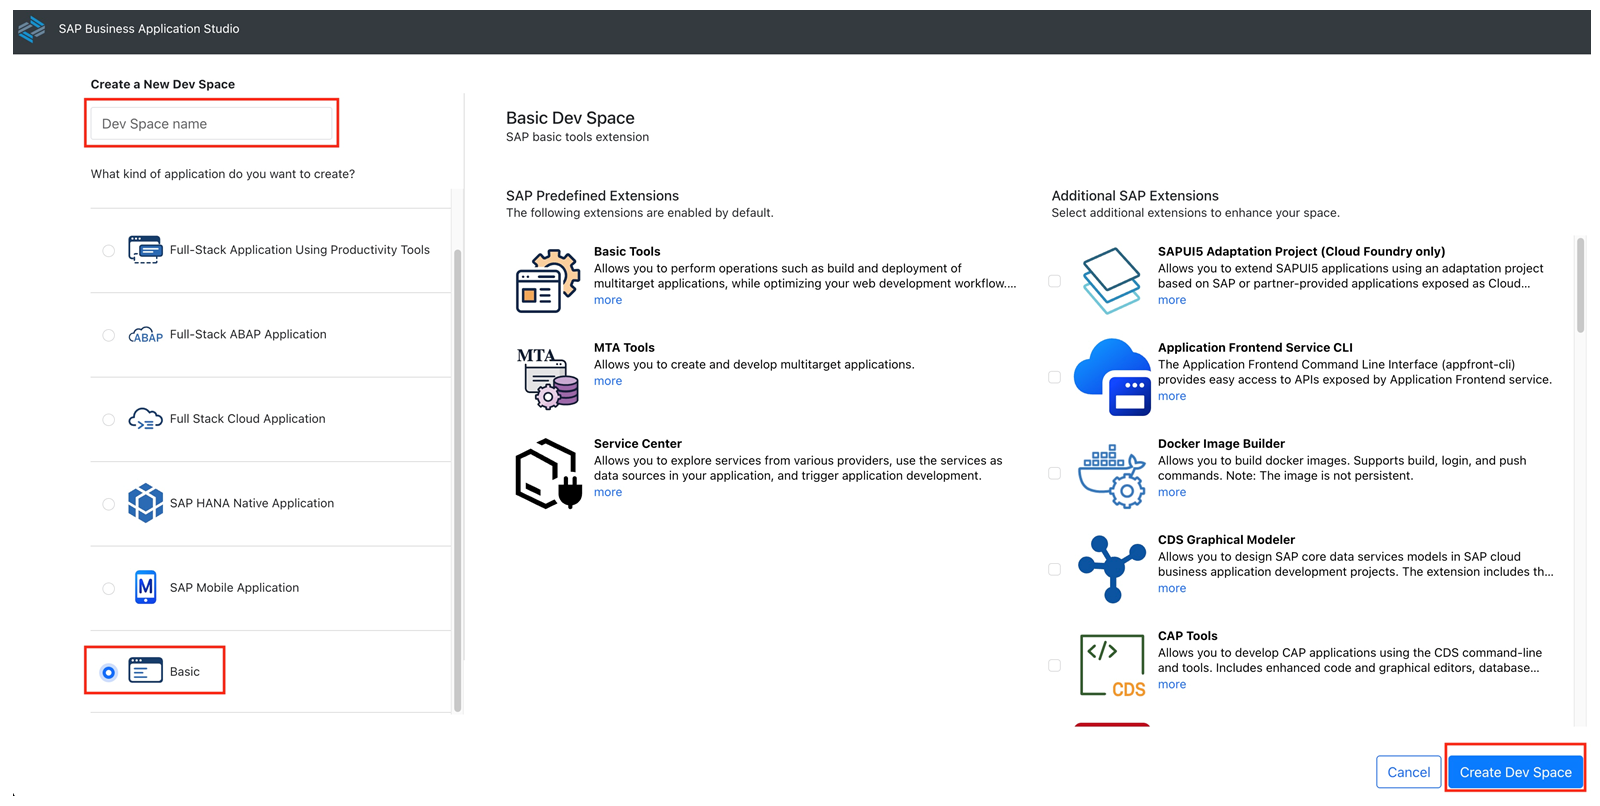Click the SAP HANA Native Application icon

pyautogui.click(x=145, y=503)
